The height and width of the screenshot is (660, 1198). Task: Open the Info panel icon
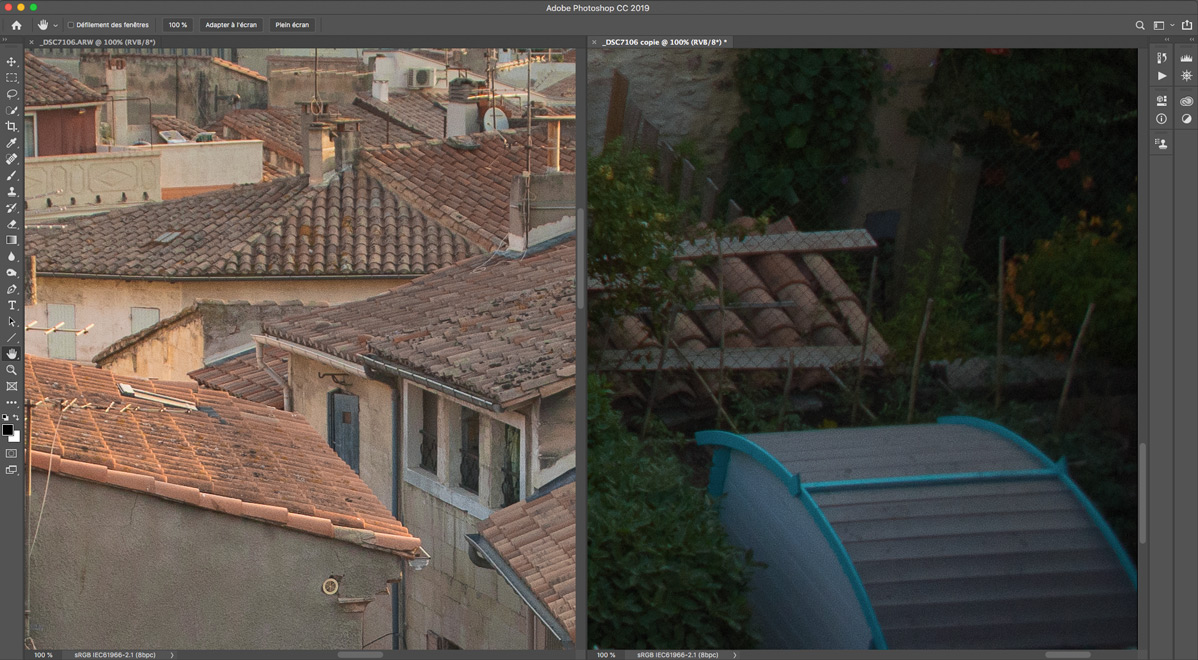click(x=1162, y=119)
